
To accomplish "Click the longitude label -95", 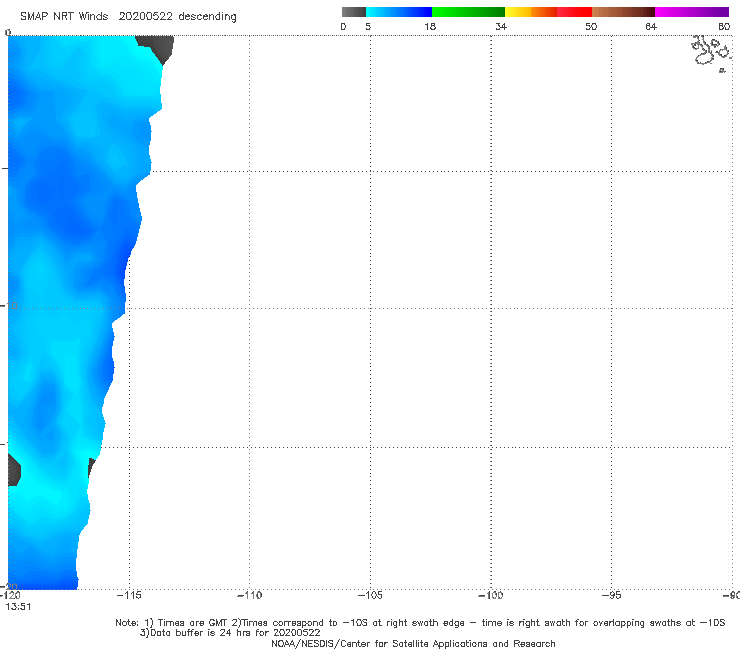I will pyautogui.click(x=612, y=595).
